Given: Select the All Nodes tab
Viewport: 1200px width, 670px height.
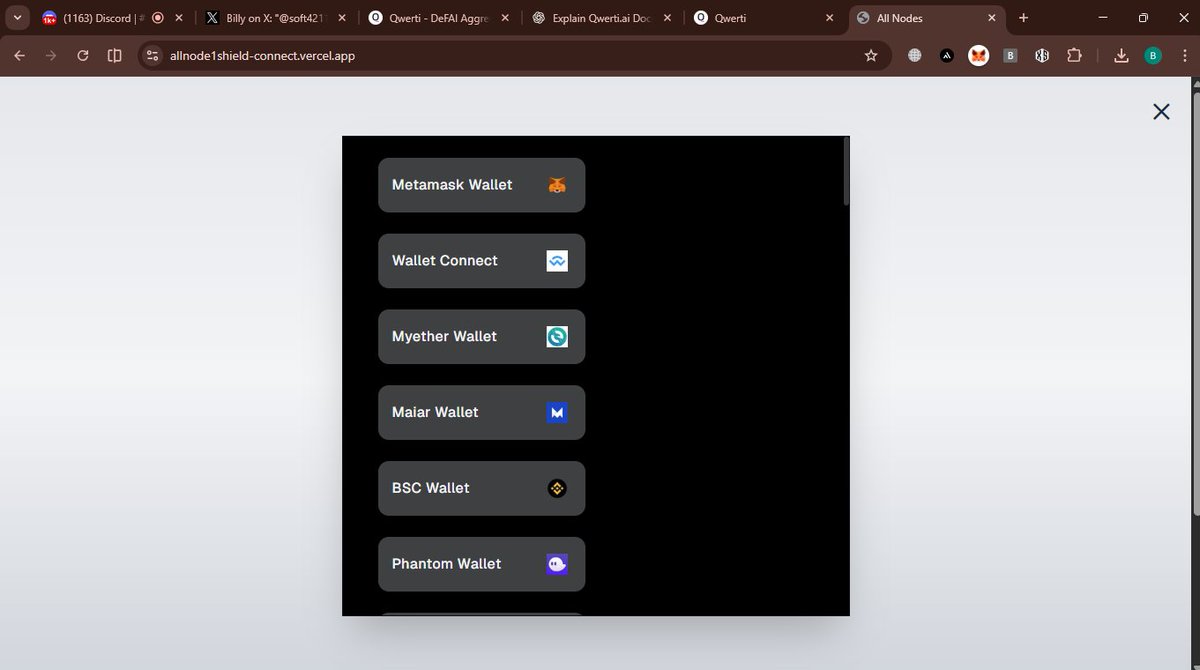Looking at the screenshot, I should (925, 18).
